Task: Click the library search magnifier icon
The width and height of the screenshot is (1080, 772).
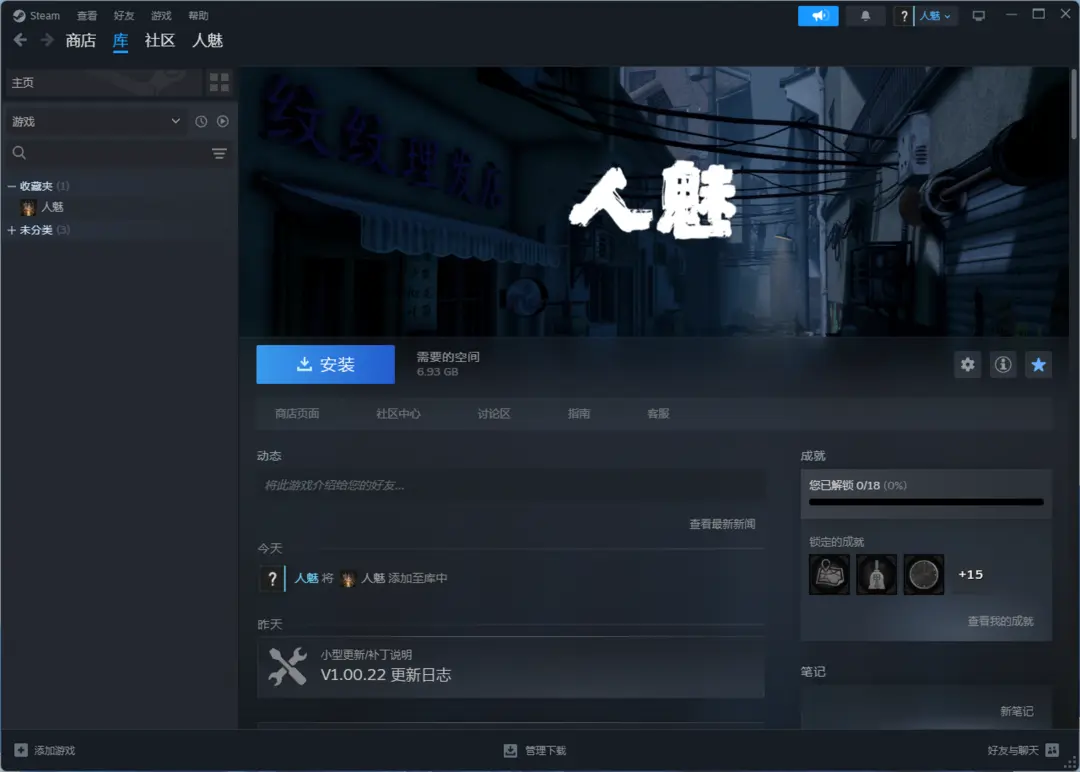Action: (x=19, y=153)
